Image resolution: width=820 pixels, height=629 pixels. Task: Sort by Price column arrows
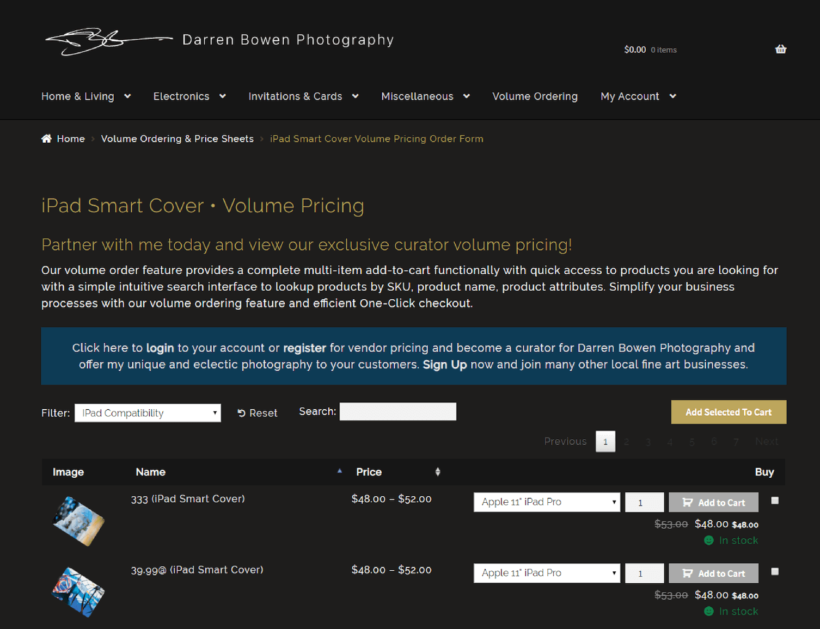pos(437,472)
